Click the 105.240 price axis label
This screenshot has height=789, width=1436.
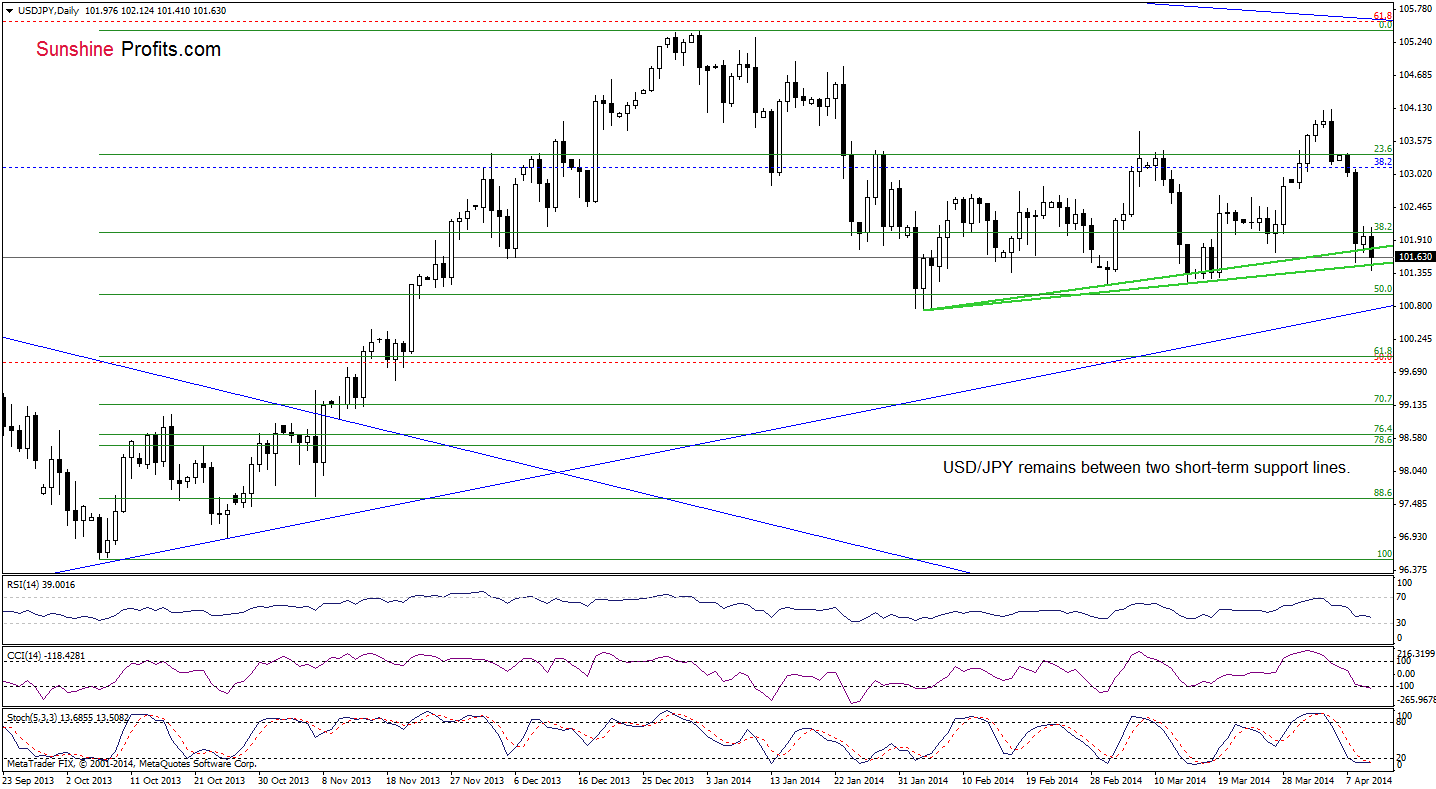(x=1416, y=42)
